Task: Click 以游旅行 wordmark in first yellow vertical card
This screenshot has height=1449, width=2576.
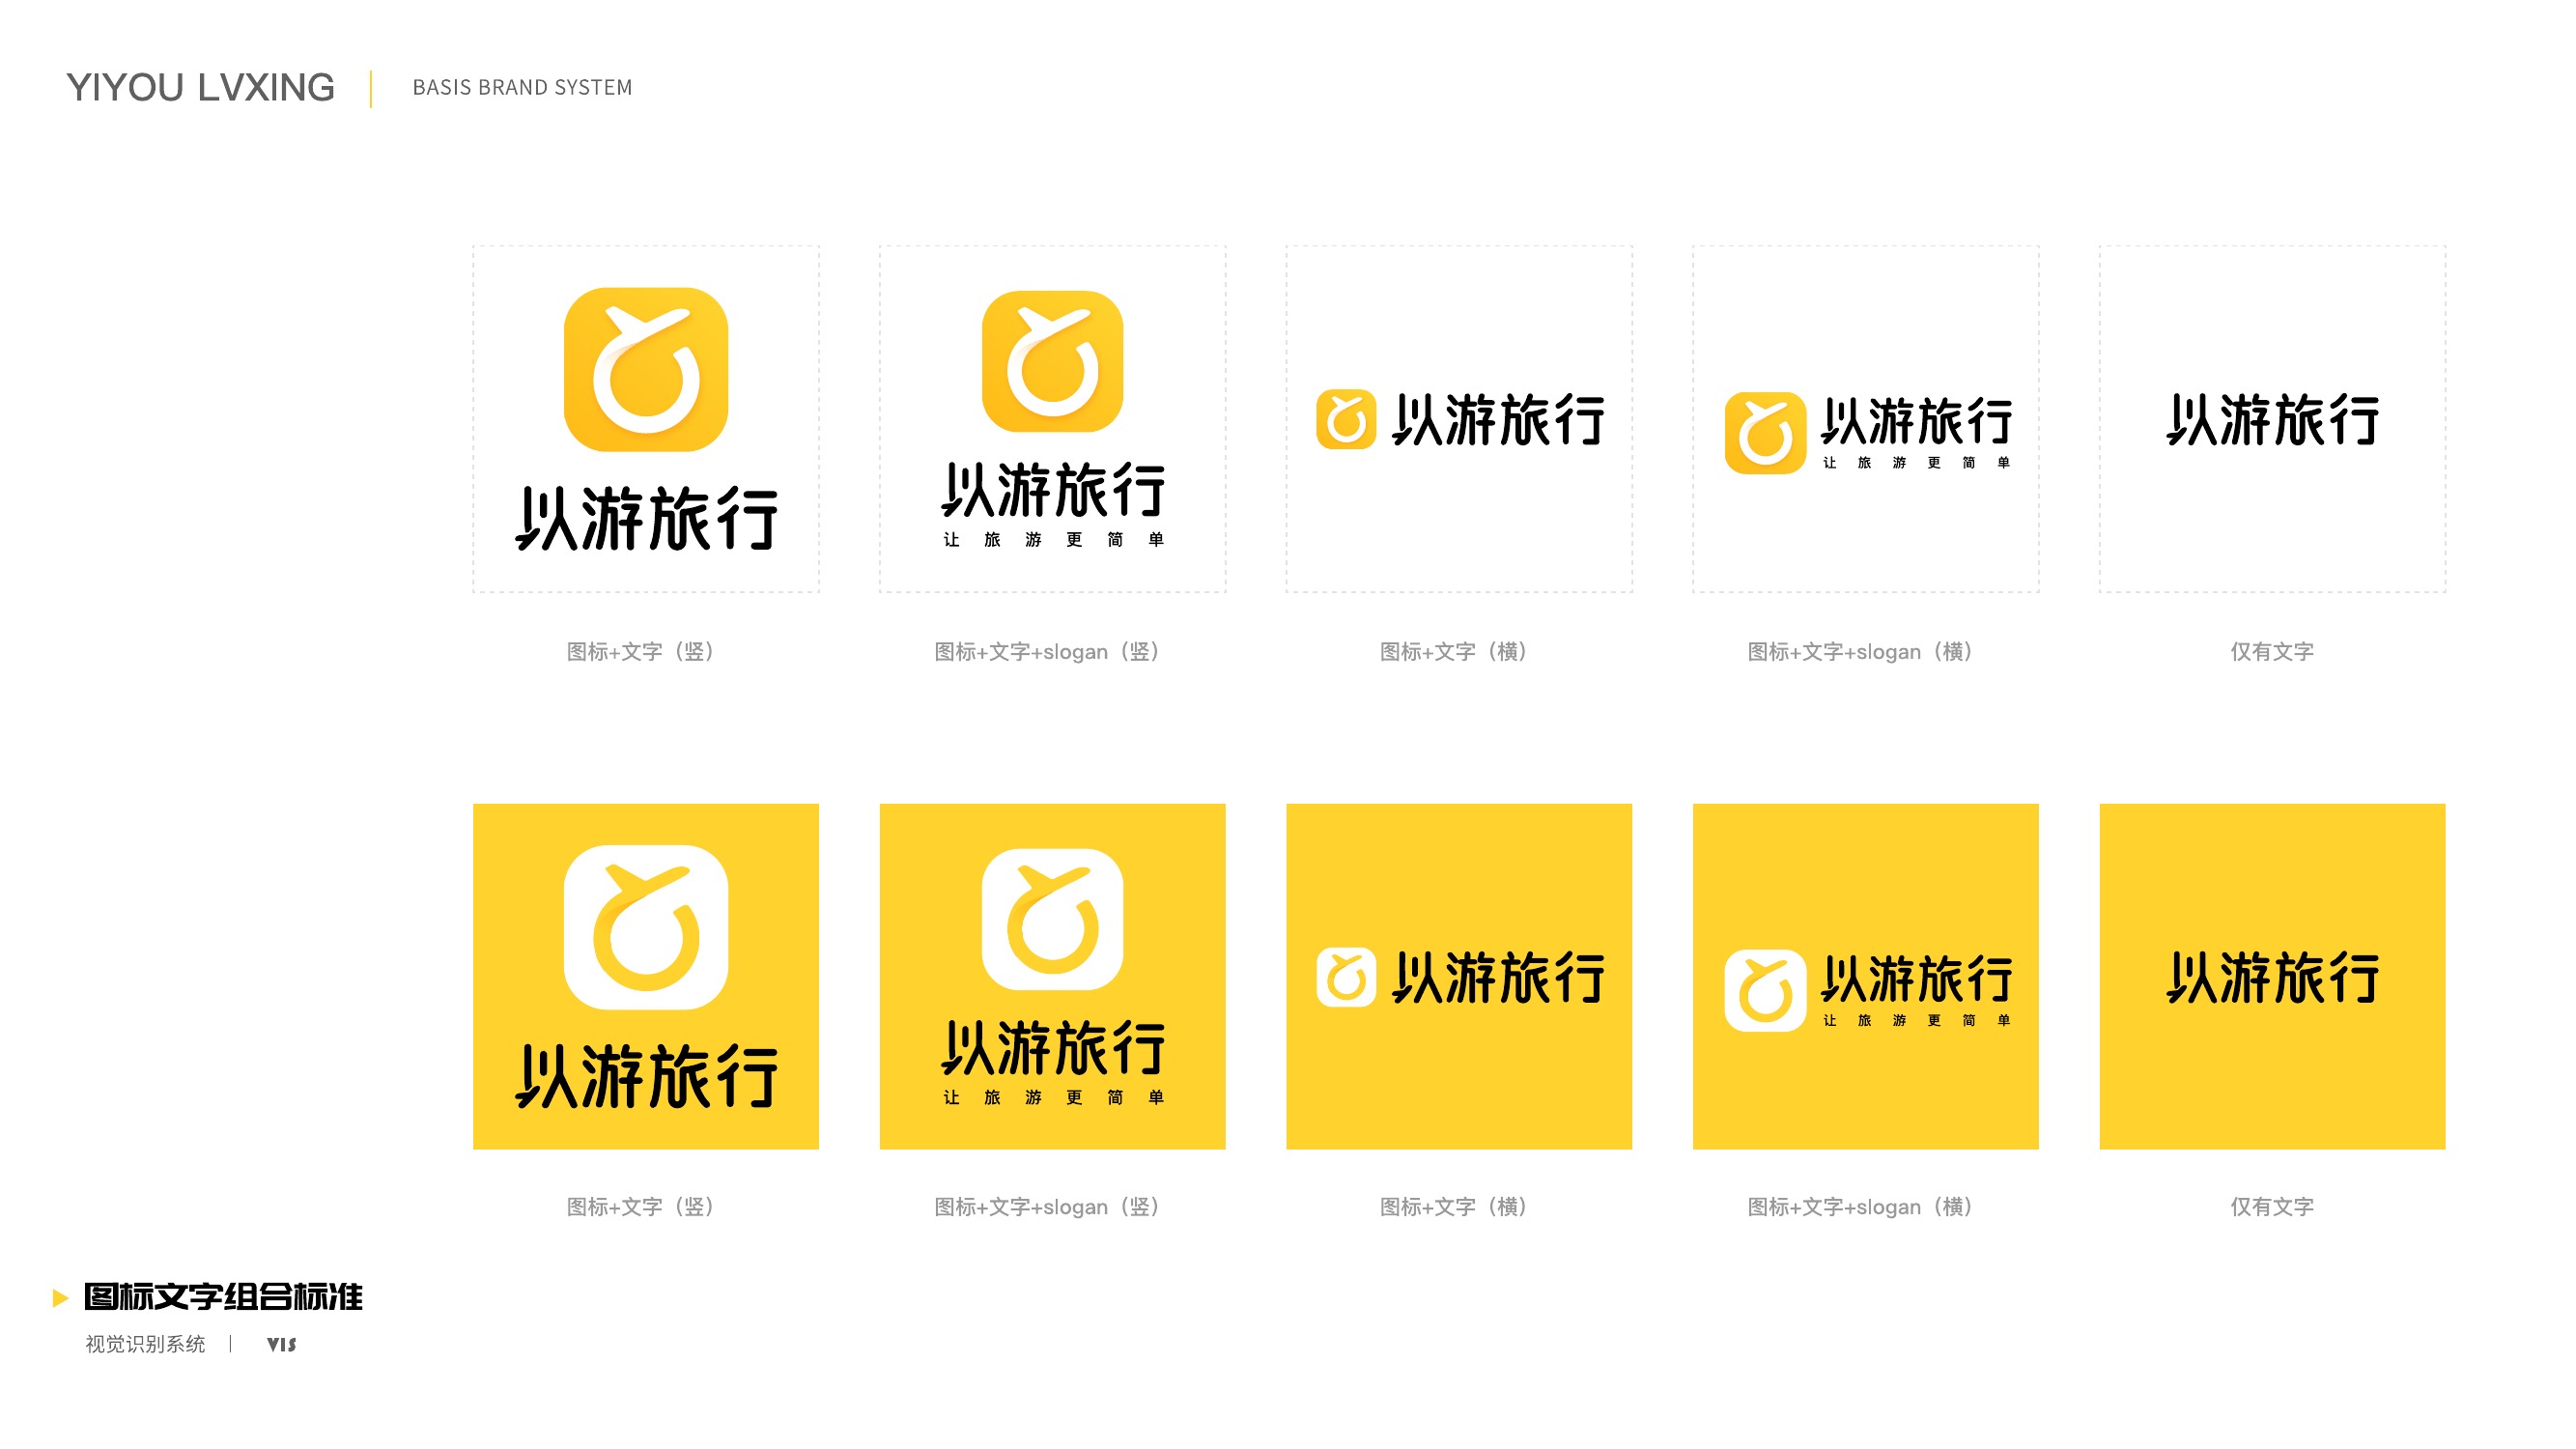Action: [x=646, y=1077]
